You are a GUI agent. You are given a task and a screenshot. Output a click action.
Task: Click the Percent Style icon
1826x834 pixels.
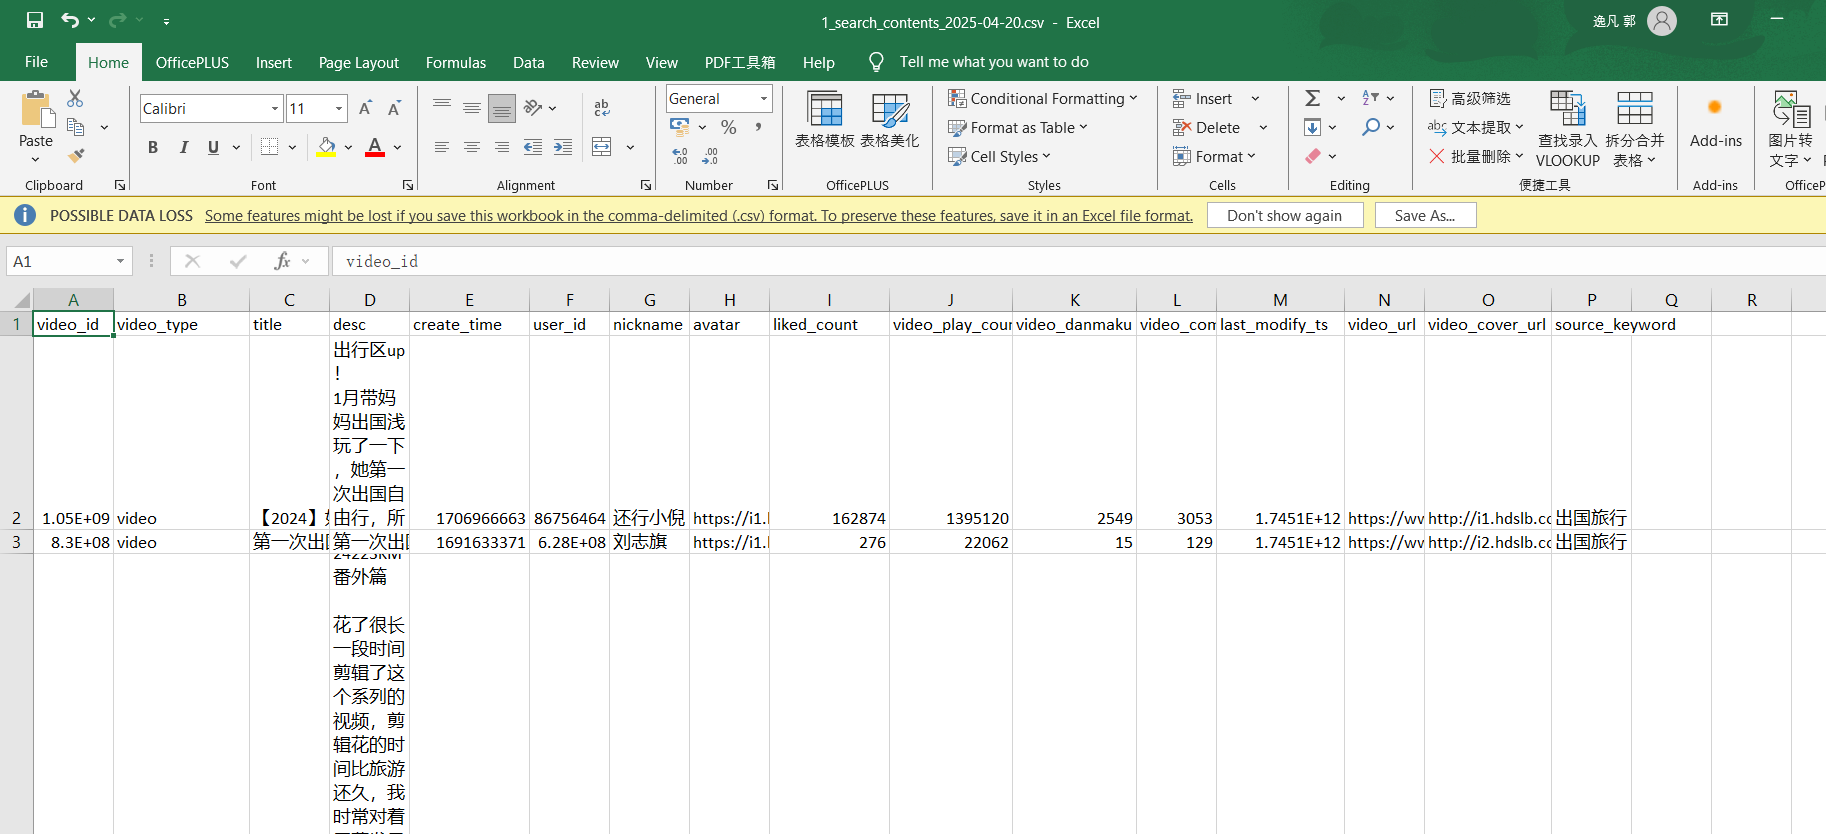(729, 127)
